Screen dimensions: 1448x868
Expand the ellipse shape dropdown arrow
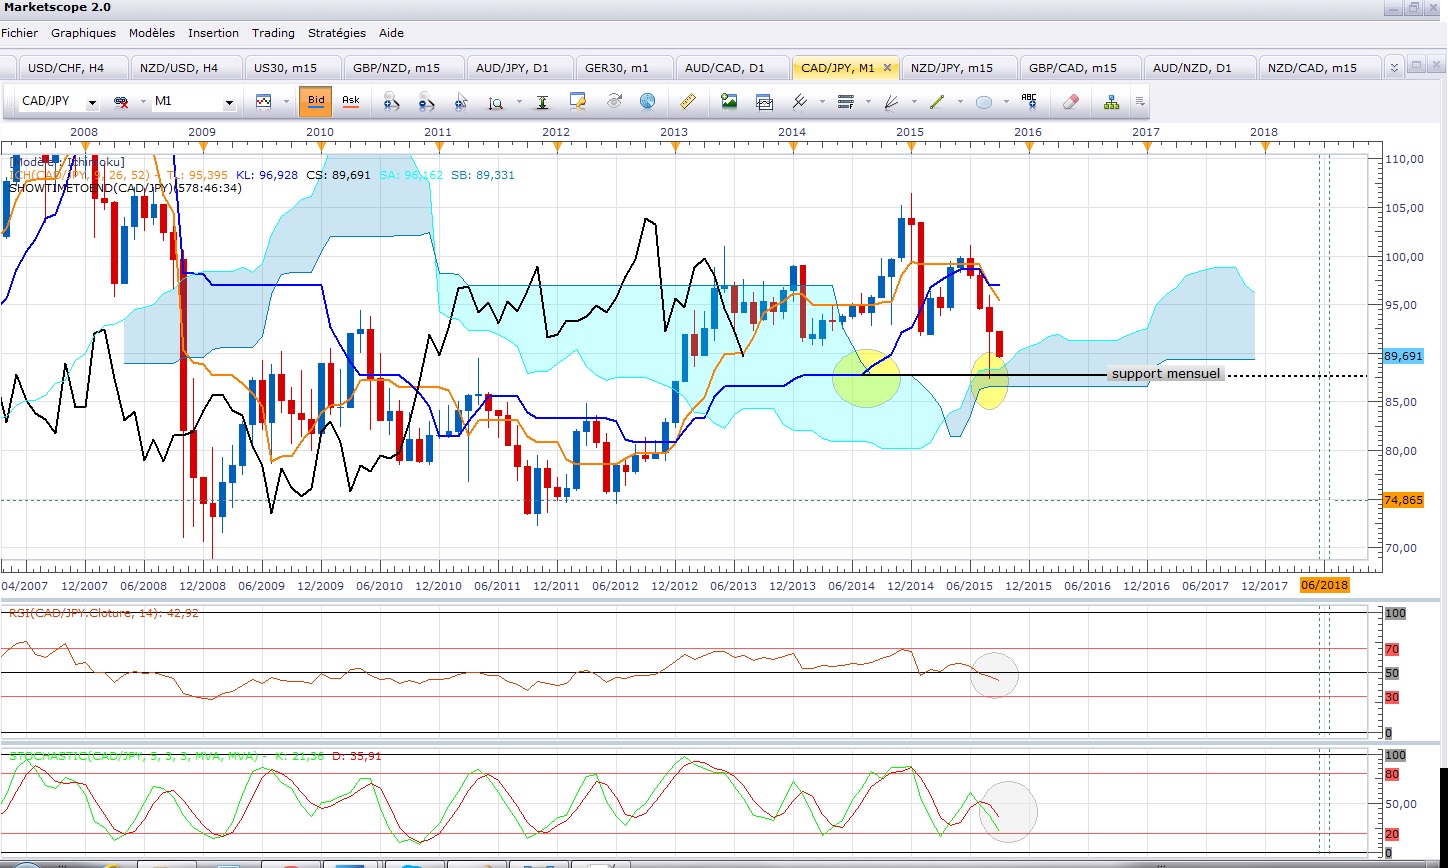1006,102
